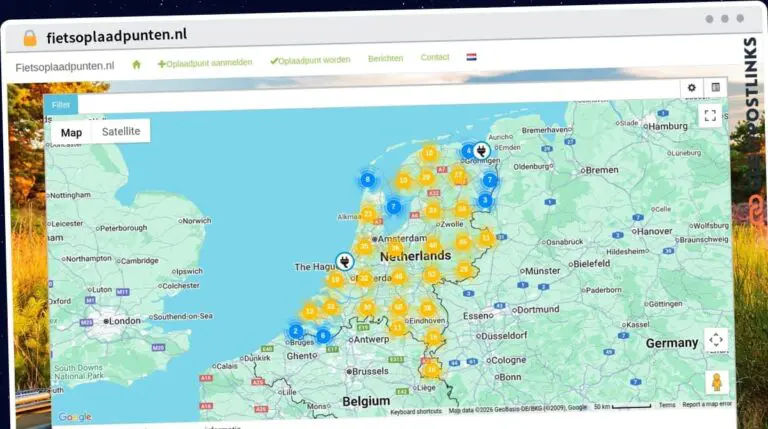Open the Berichten menu item
Viewport: 768px width, 429px height.
pos(385,58)
